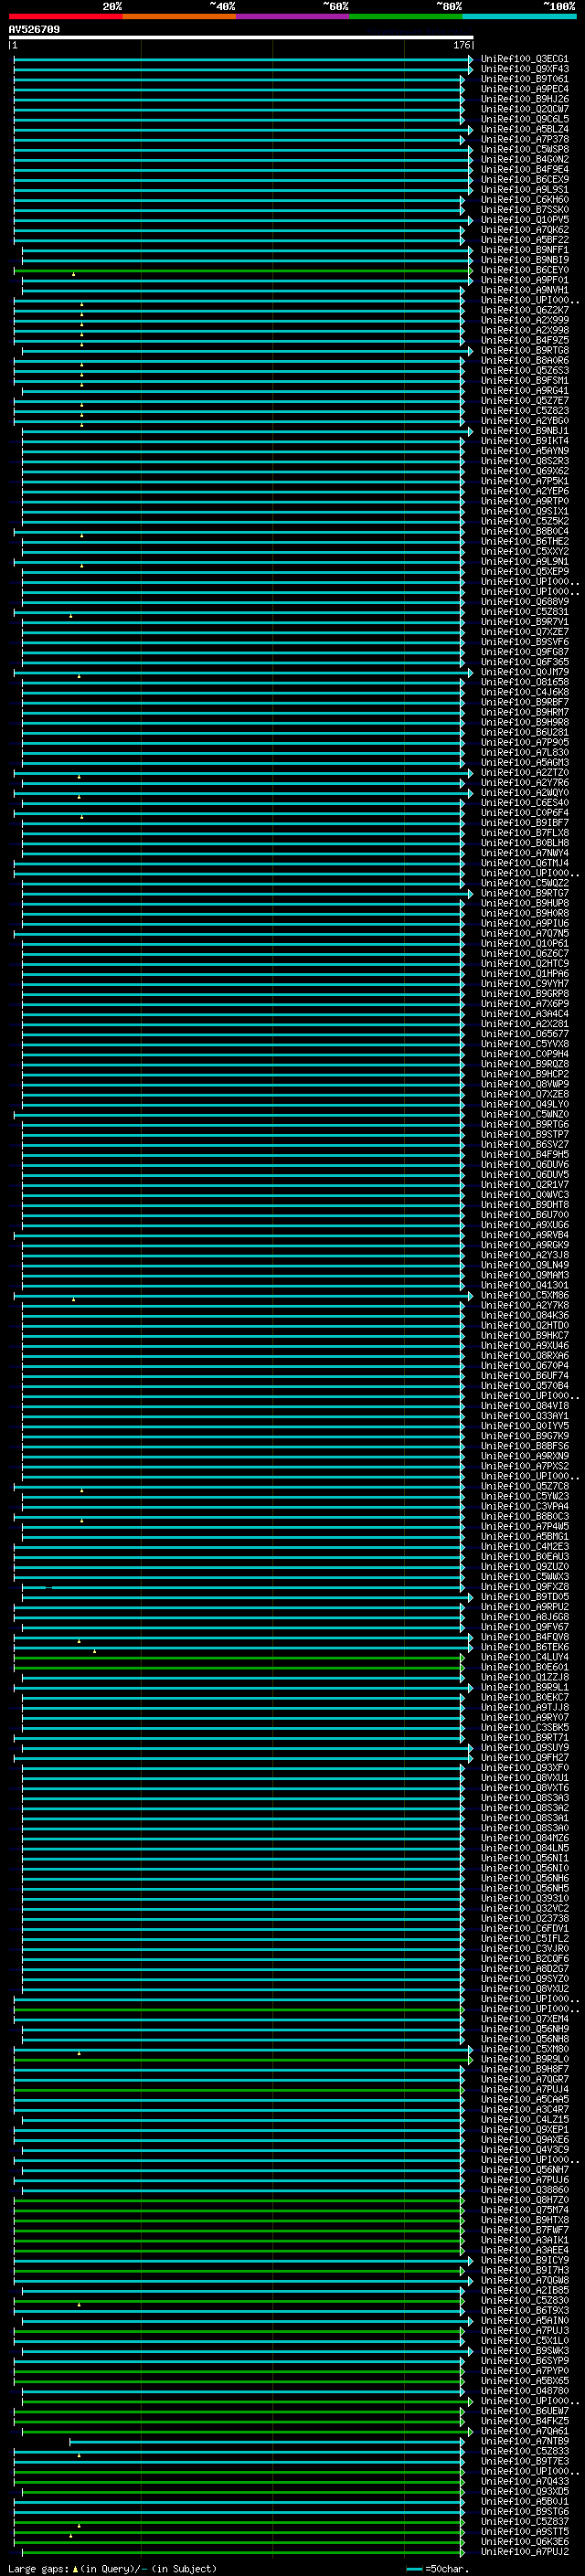
Task: Open hit UniRef100_A5BLZ4
Action: point(524,129)
